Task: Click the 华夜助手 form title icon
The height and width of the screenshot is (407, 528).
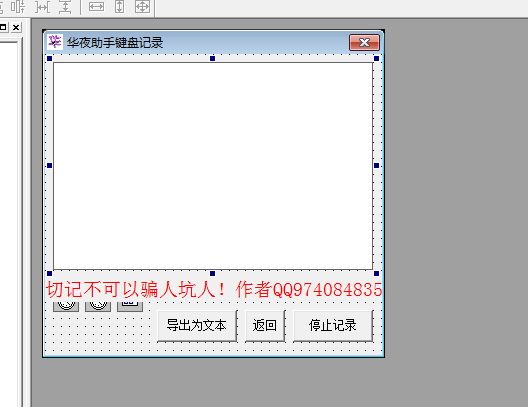Action: 55,42
